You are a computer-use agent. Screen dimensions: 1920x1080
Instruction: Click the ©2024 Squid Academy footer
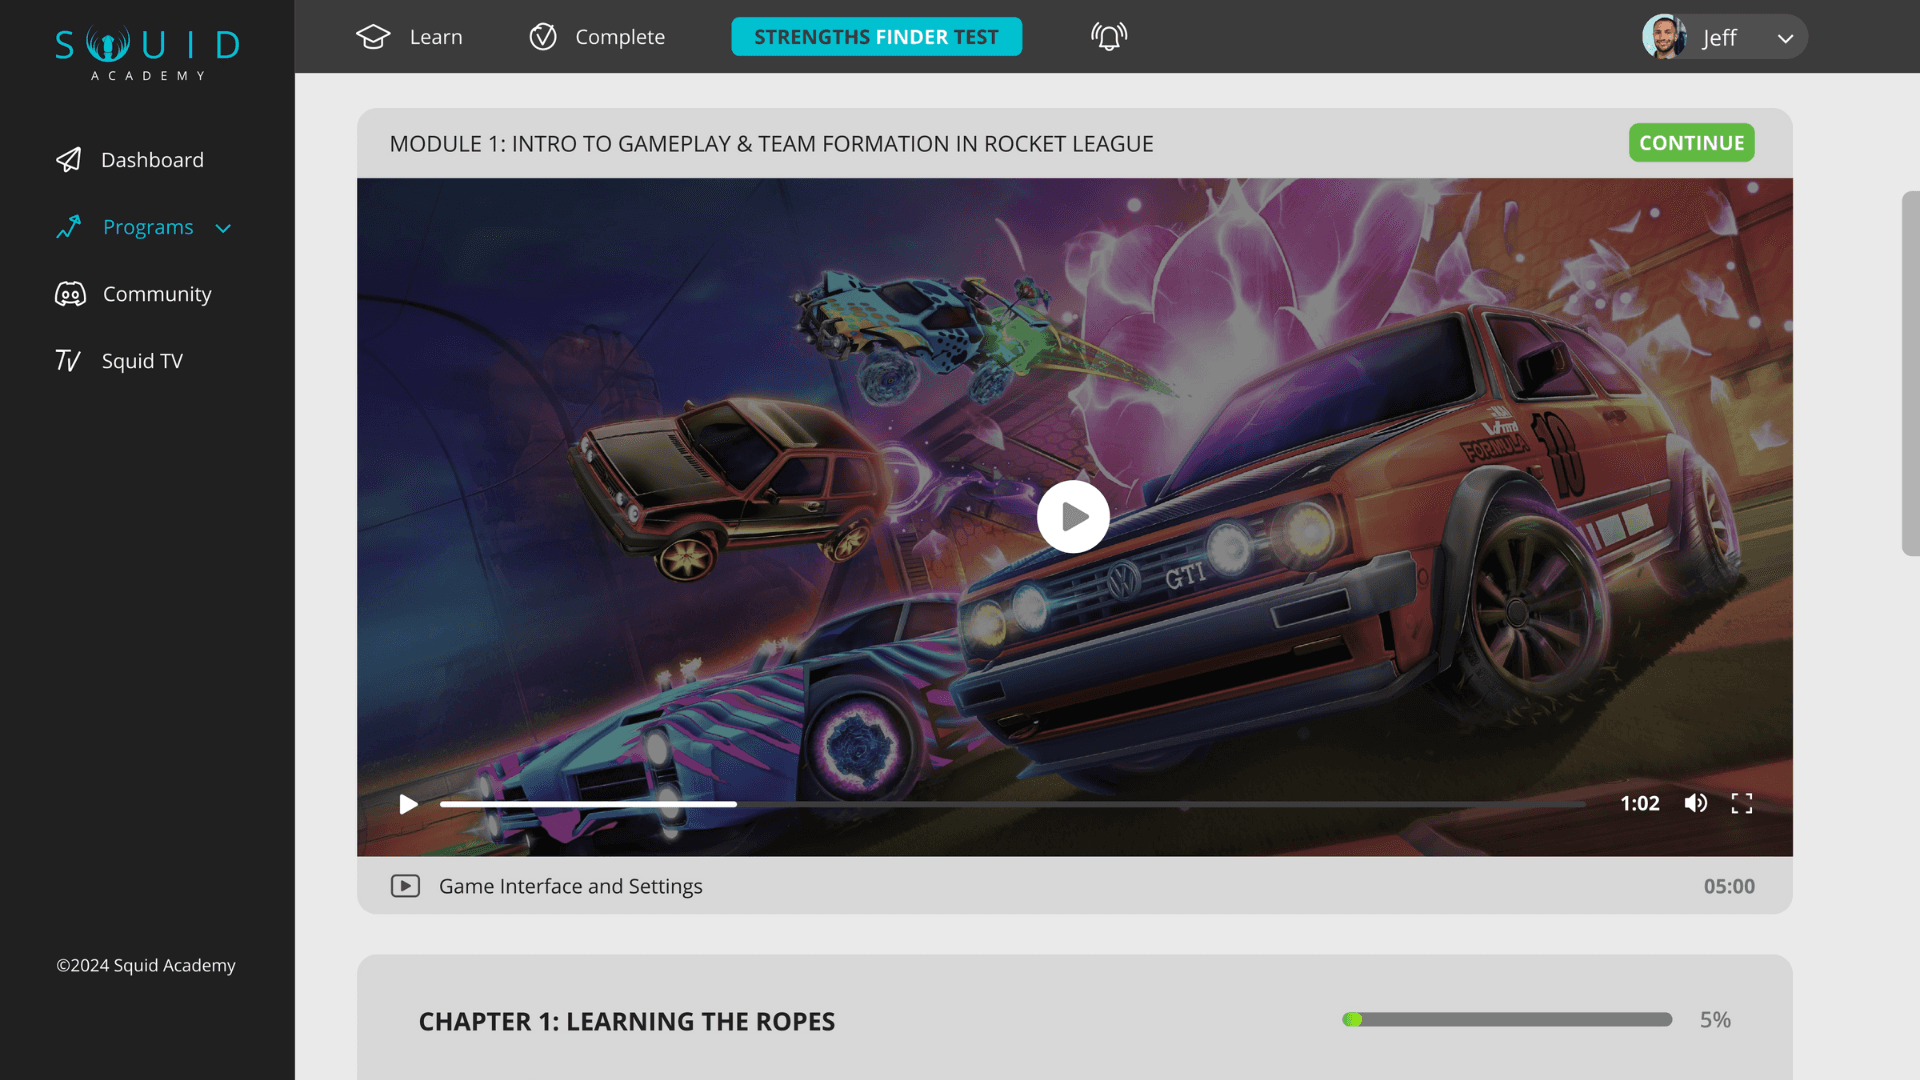[x=146, y=965]
